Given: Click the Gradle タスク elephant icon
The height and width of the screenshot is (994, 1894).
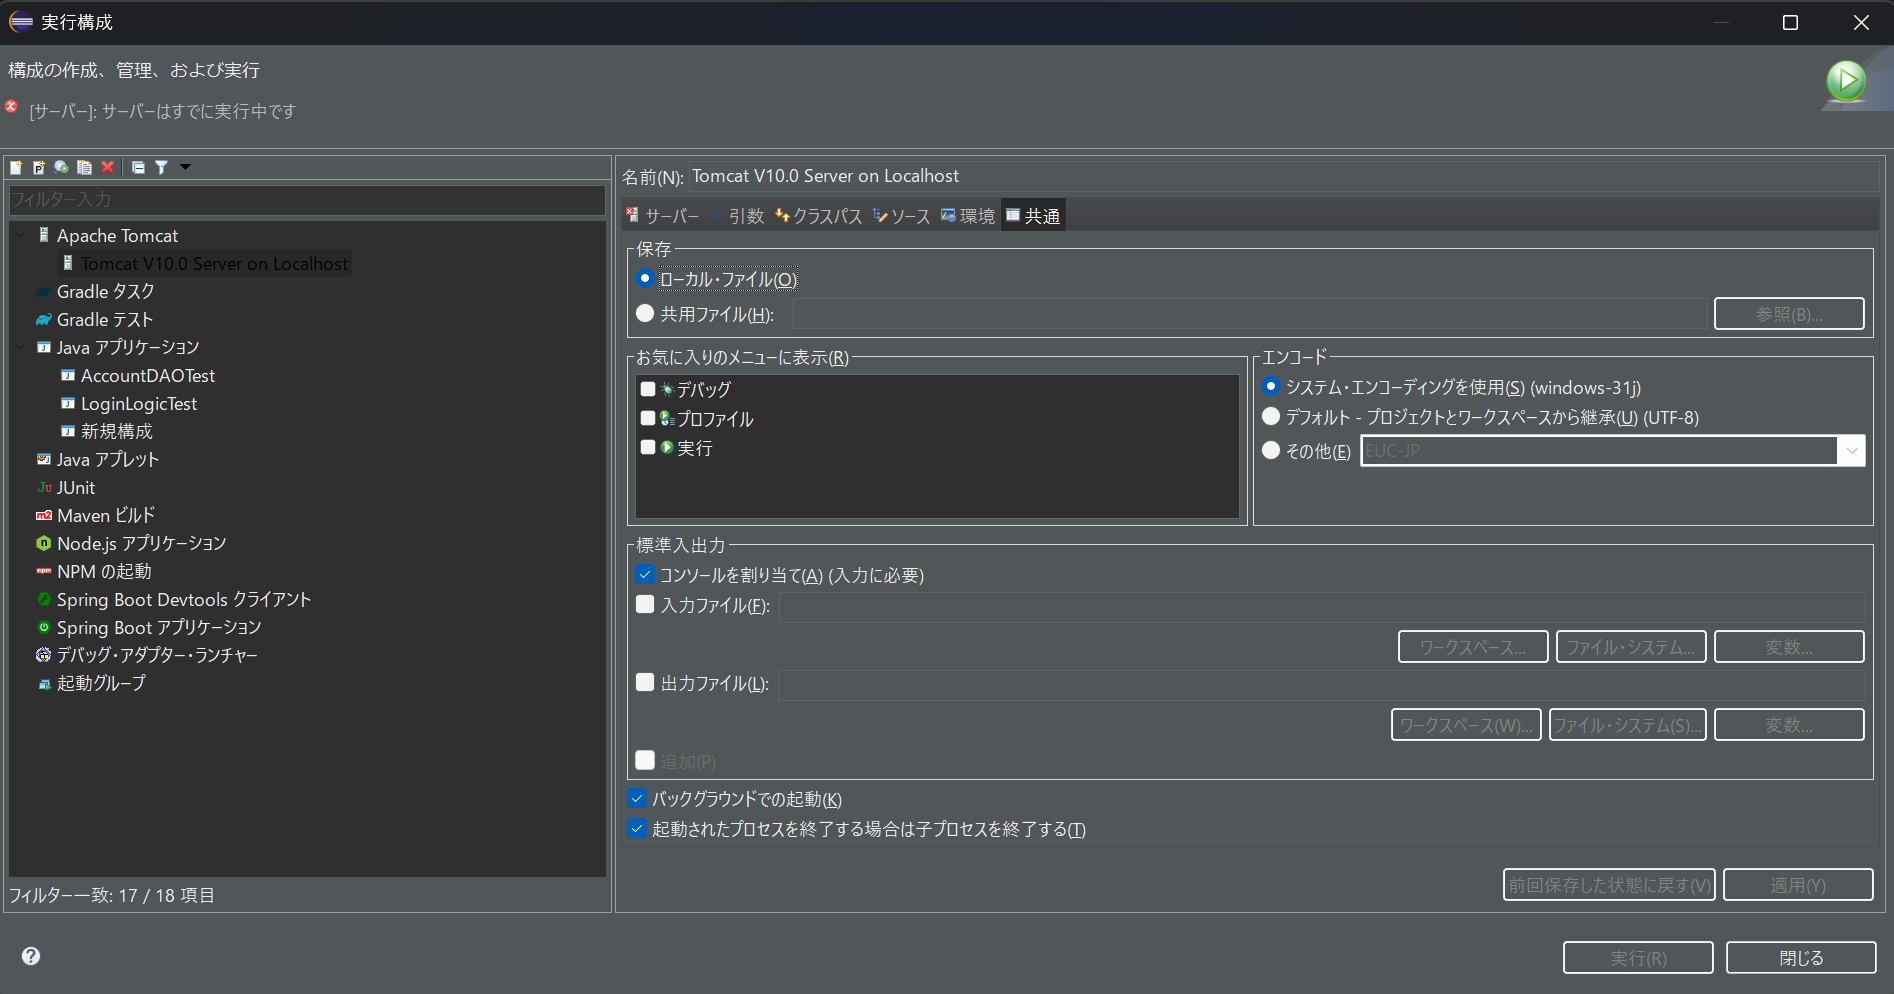Looking at the screenshot, I should point(44,292).
